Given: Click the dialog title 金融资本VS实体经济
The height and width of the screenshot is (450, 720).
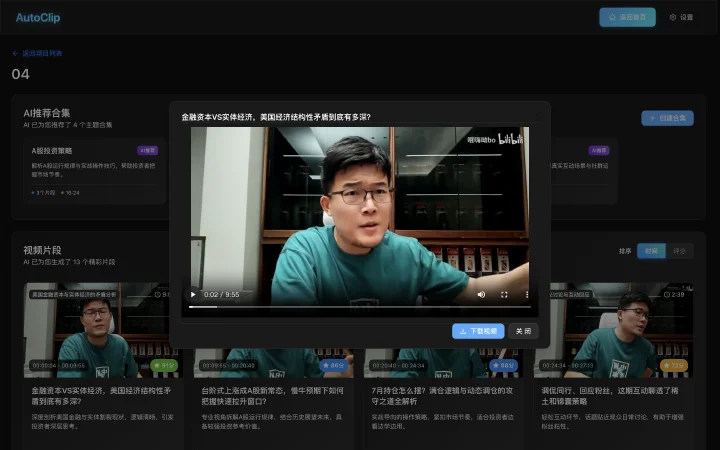Looking at the screenshot, I should coord(276,117).
